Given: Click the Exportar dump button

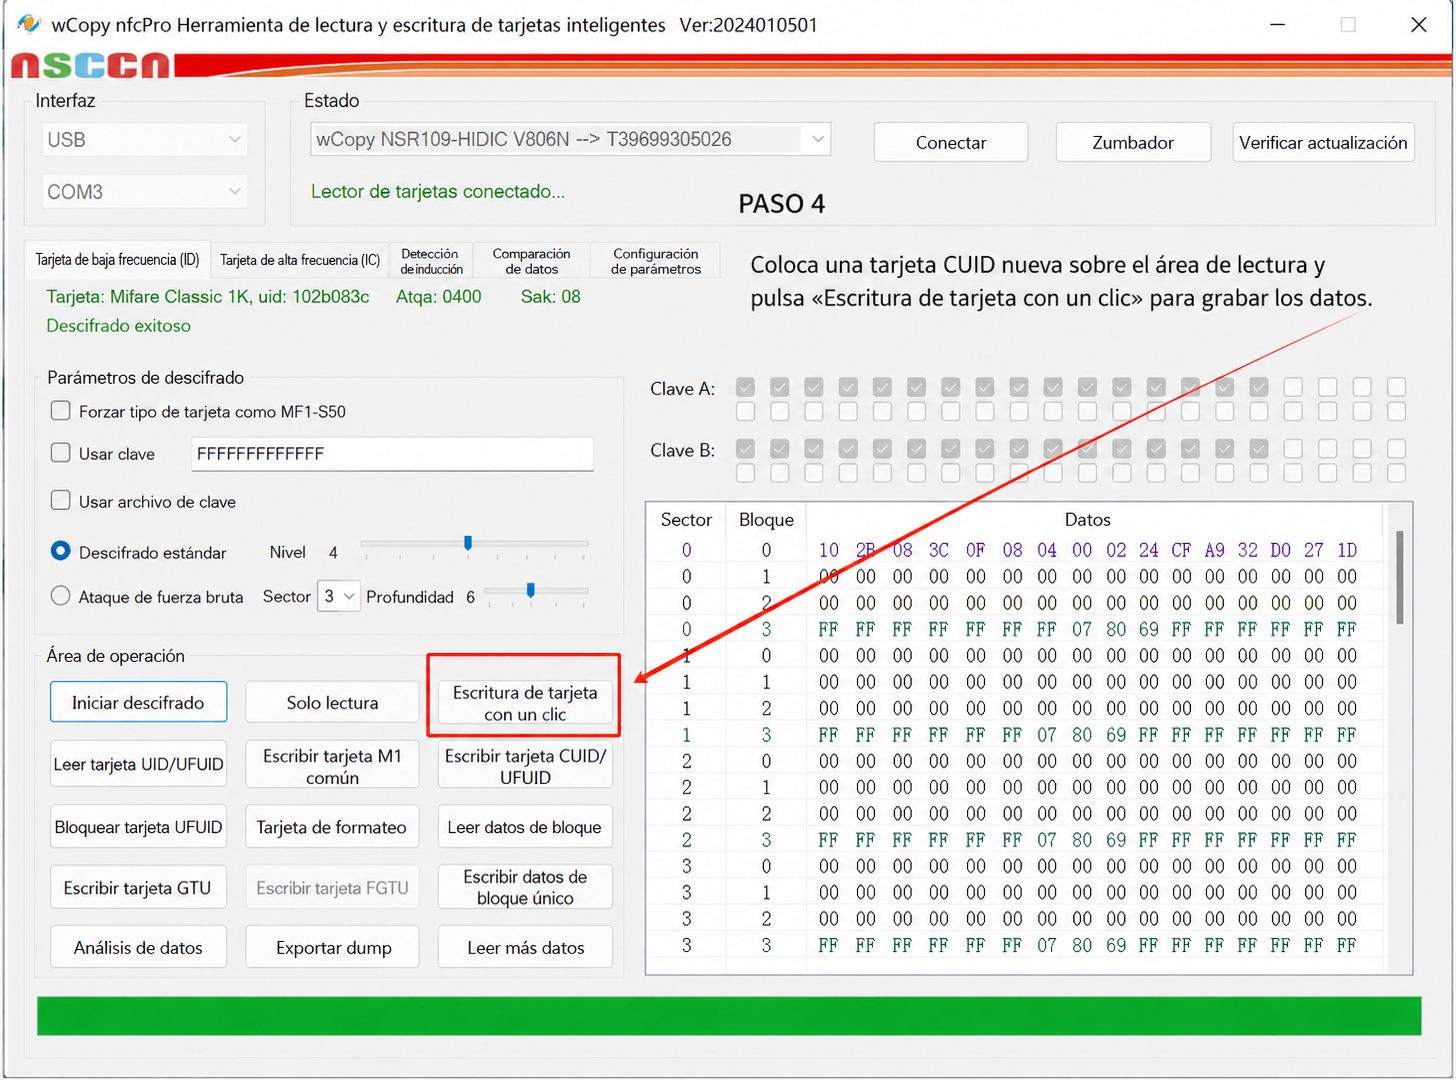Looking at the screenshot, I should [x=332, y=947].
